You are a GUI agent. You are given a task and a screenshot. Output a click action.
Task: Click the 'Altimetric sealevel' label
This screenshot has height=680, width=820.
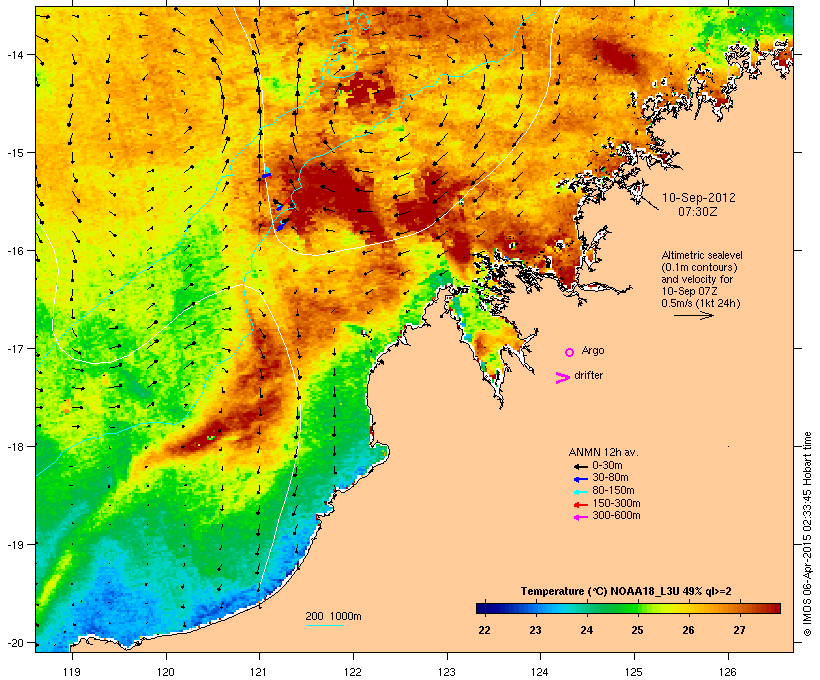(x=702, y=255)
